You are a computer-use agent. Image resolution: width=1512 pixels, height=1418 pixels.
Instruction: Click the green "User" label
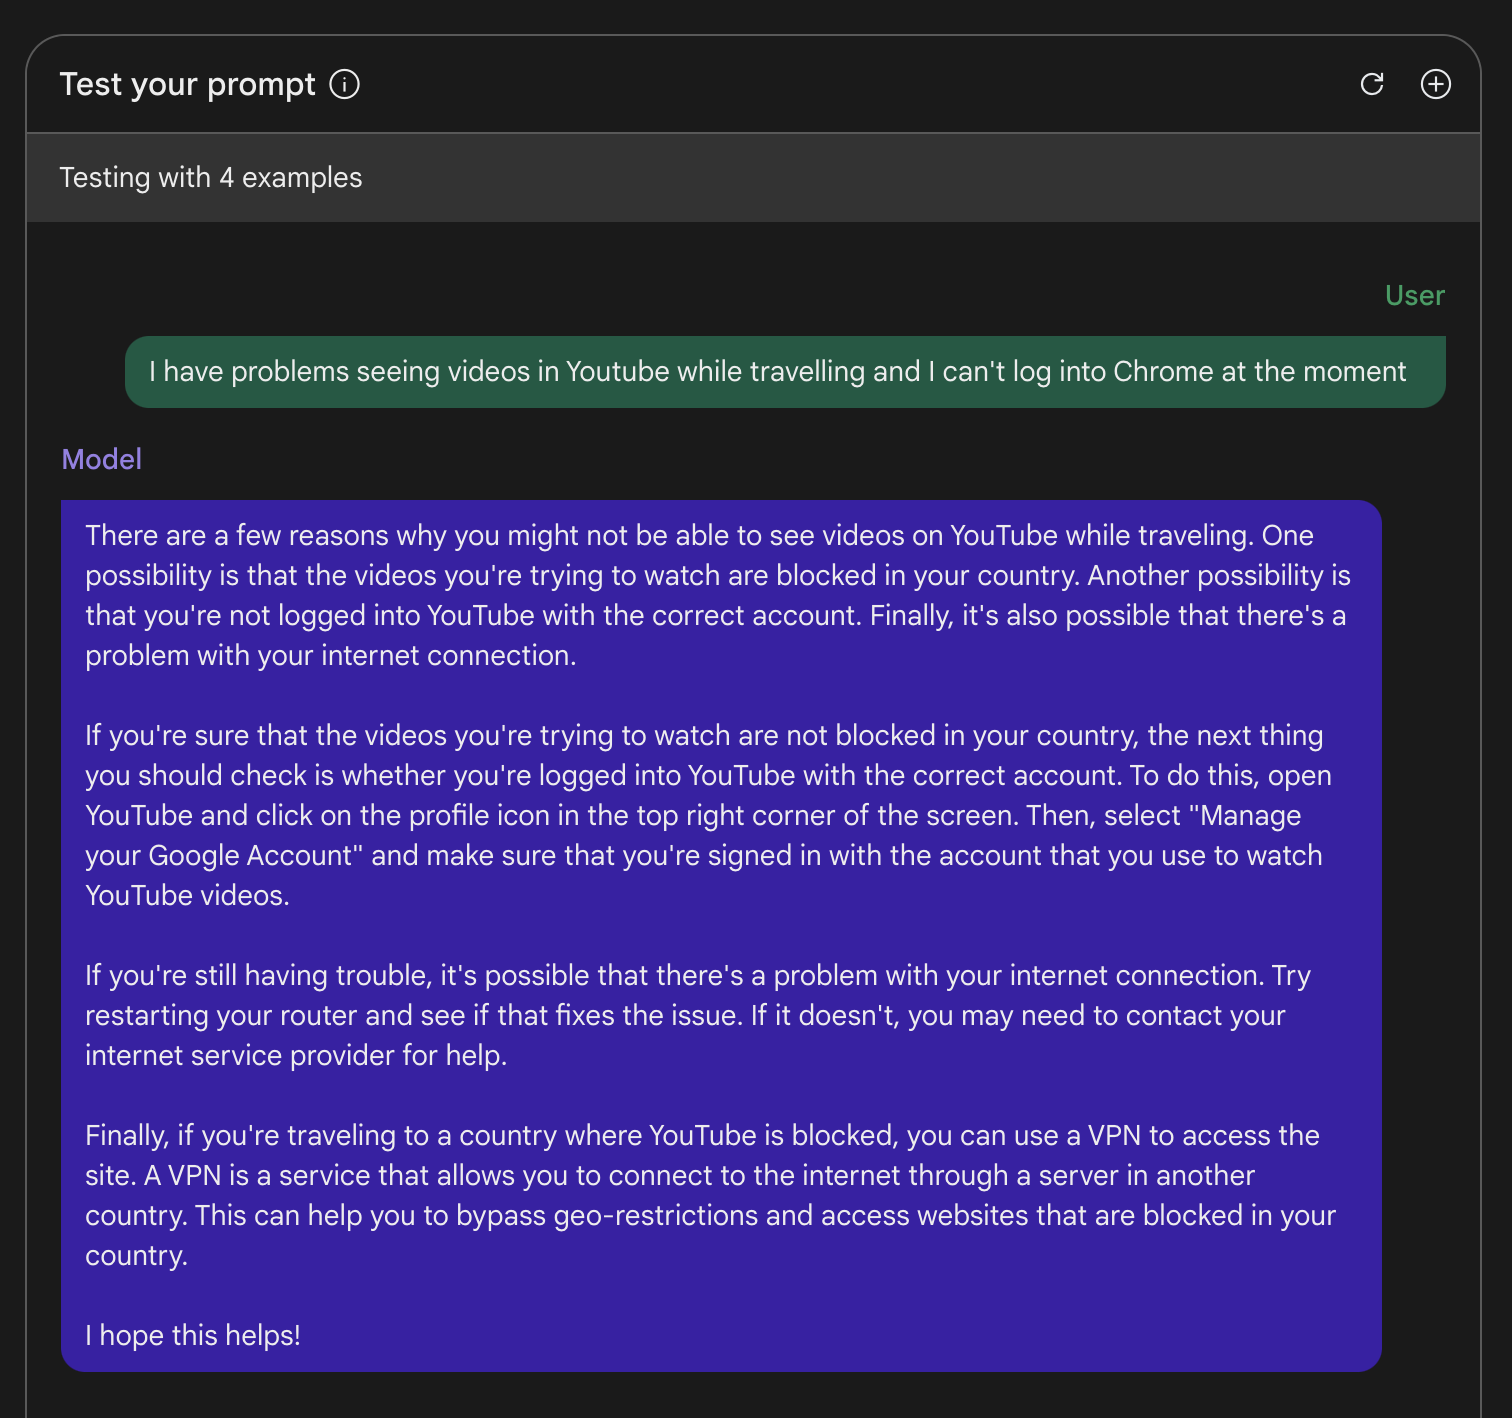pyautogui.click(x=1414, y=295)
